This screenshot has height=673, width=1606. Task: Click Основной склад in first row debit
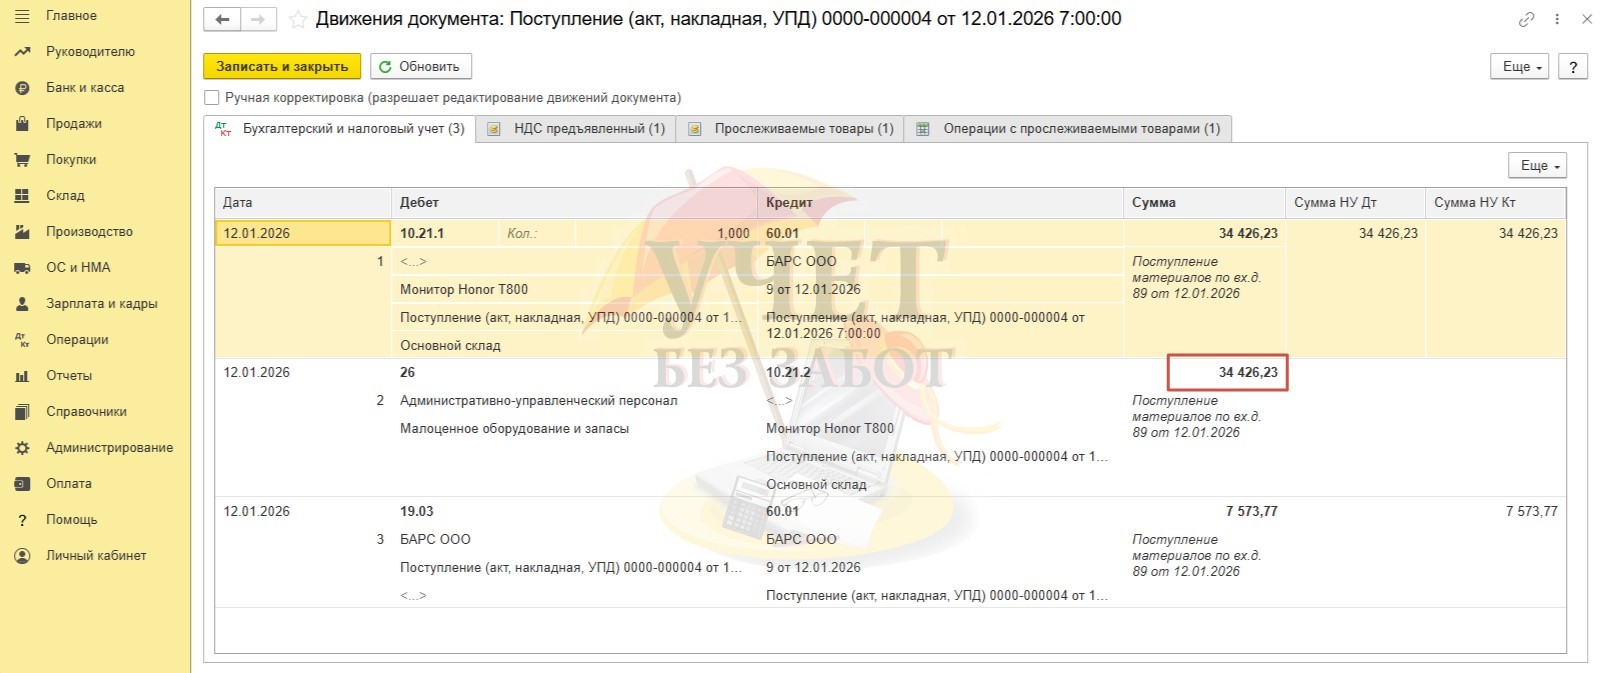click(450, 346)
